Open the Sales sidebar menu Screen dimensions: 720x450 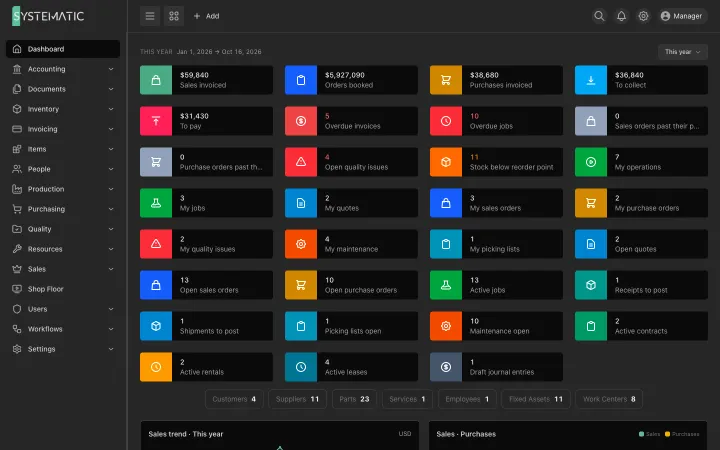(x=63, y=269)
